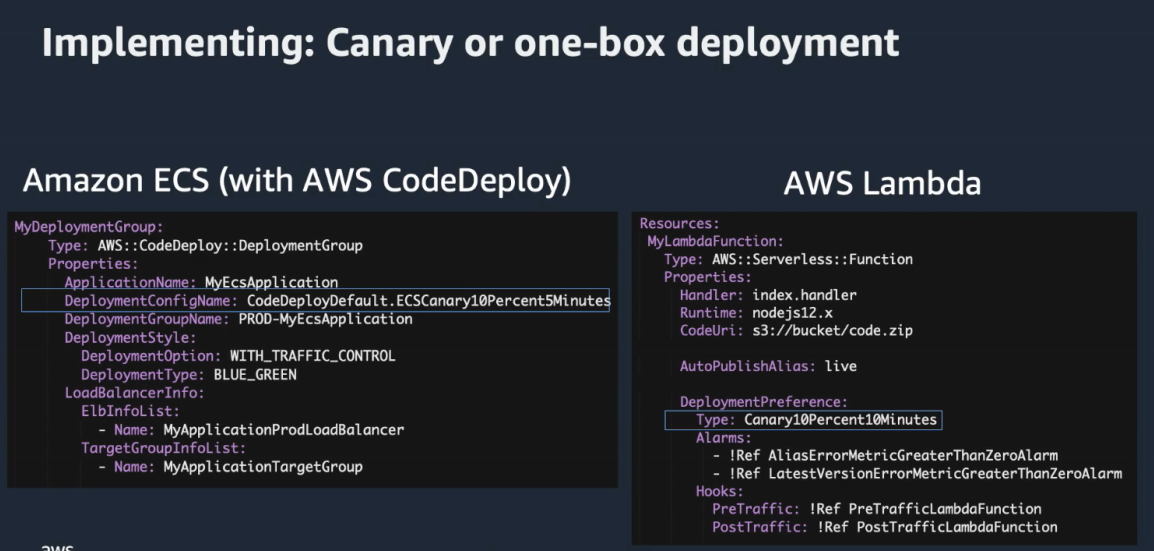Screen dimensions: 1154x551
Task: Click the AWS::Serverless::Function type line
Action: coord(788,259)
